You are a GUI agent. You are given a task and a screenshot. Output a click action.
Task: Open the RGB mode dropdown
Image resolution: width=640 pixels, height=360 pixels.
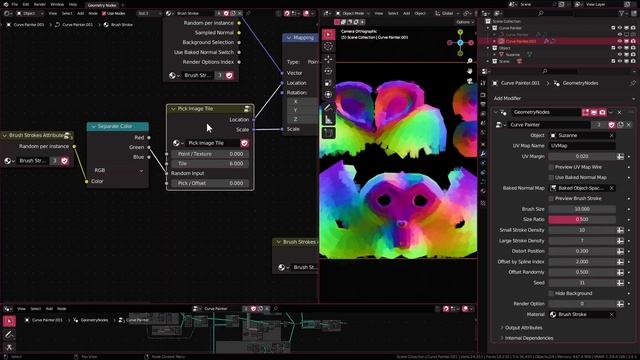click(x=118, y=170)
